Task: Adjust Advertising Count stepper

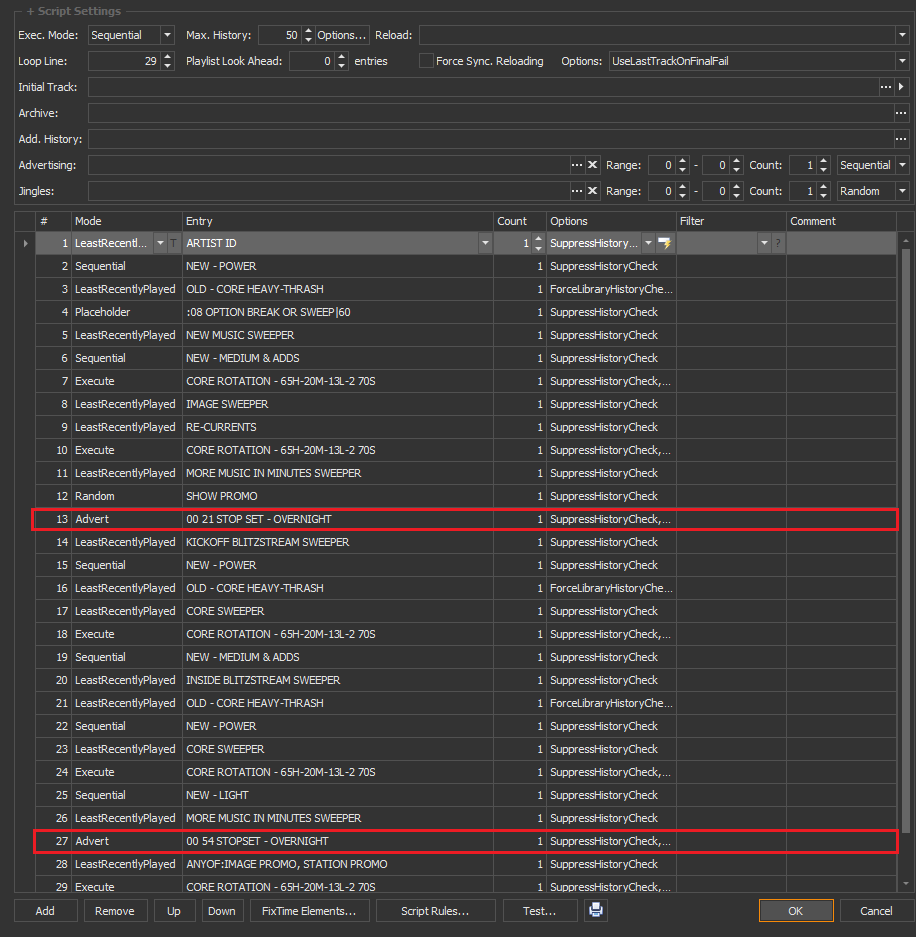Action: 824,165
